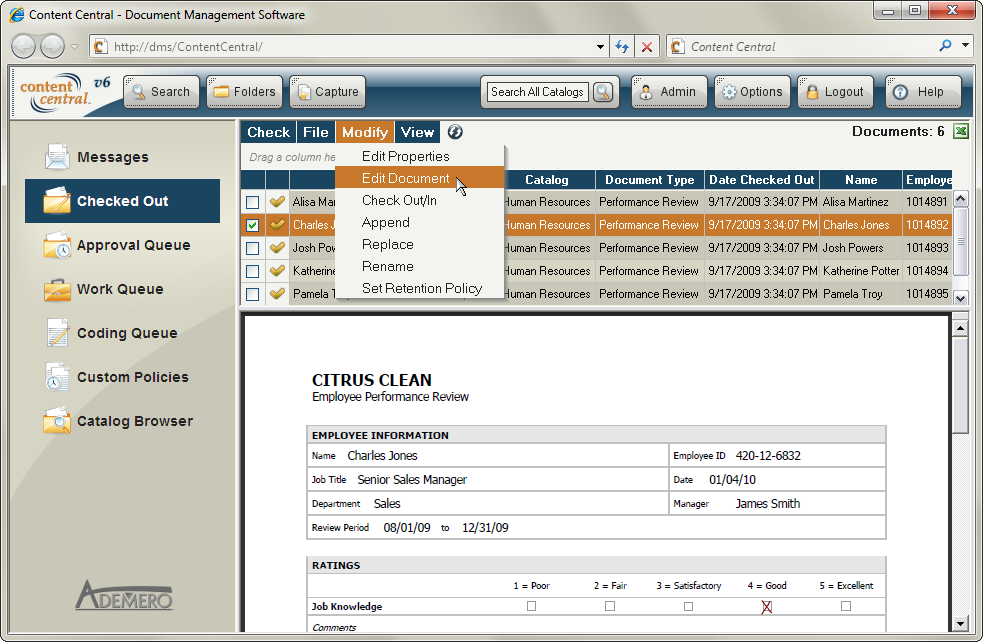Open the browser search provider dropdown arrow
The height and width of the screenshot is (642, 983).
[966, 46]
